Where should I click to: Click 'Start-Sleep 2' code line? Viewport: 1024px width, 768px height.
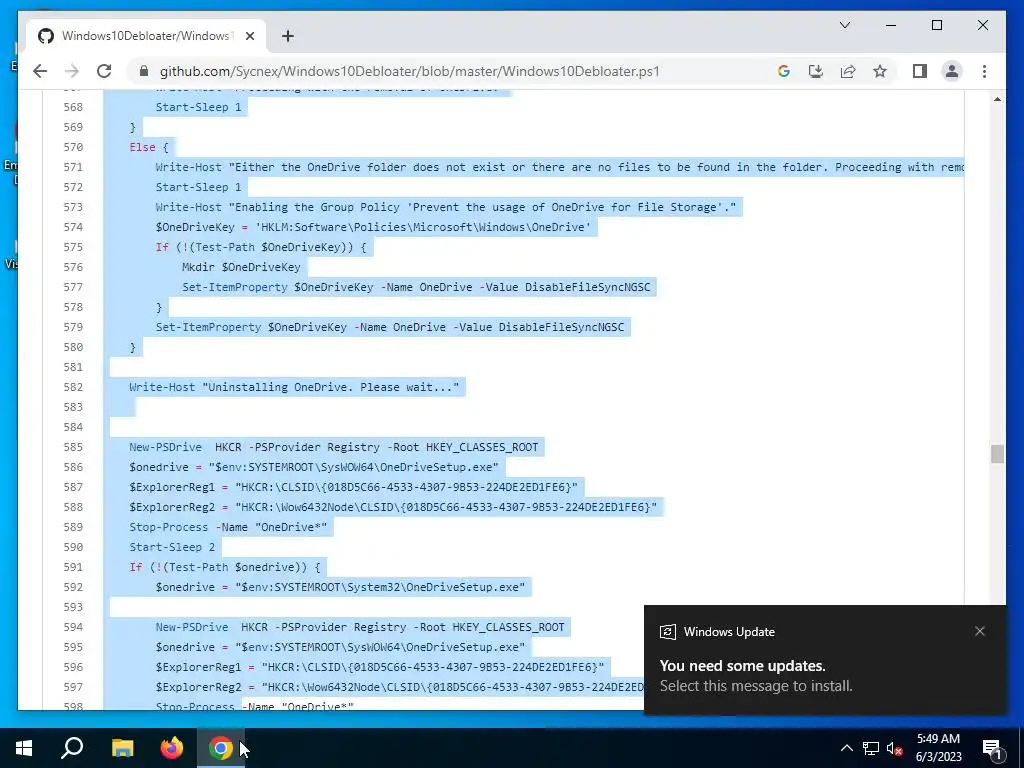[172, 547]
